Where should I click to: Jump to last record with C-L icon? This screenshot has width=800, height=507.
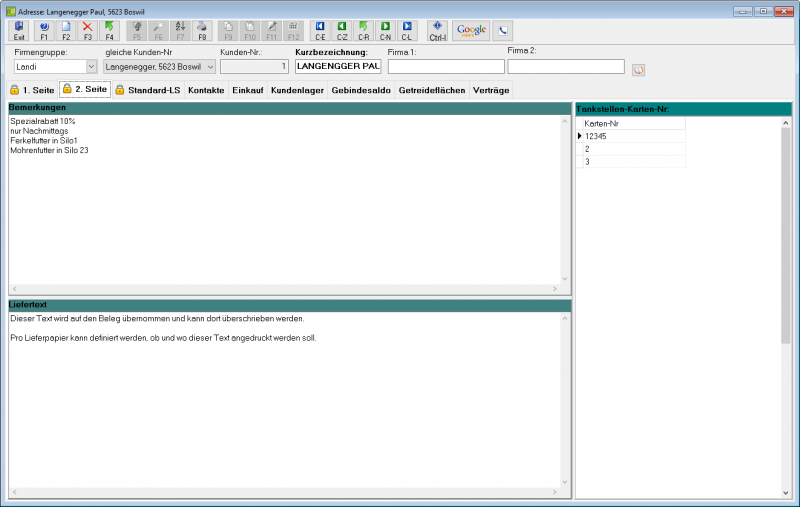click(x=407, y=31)
